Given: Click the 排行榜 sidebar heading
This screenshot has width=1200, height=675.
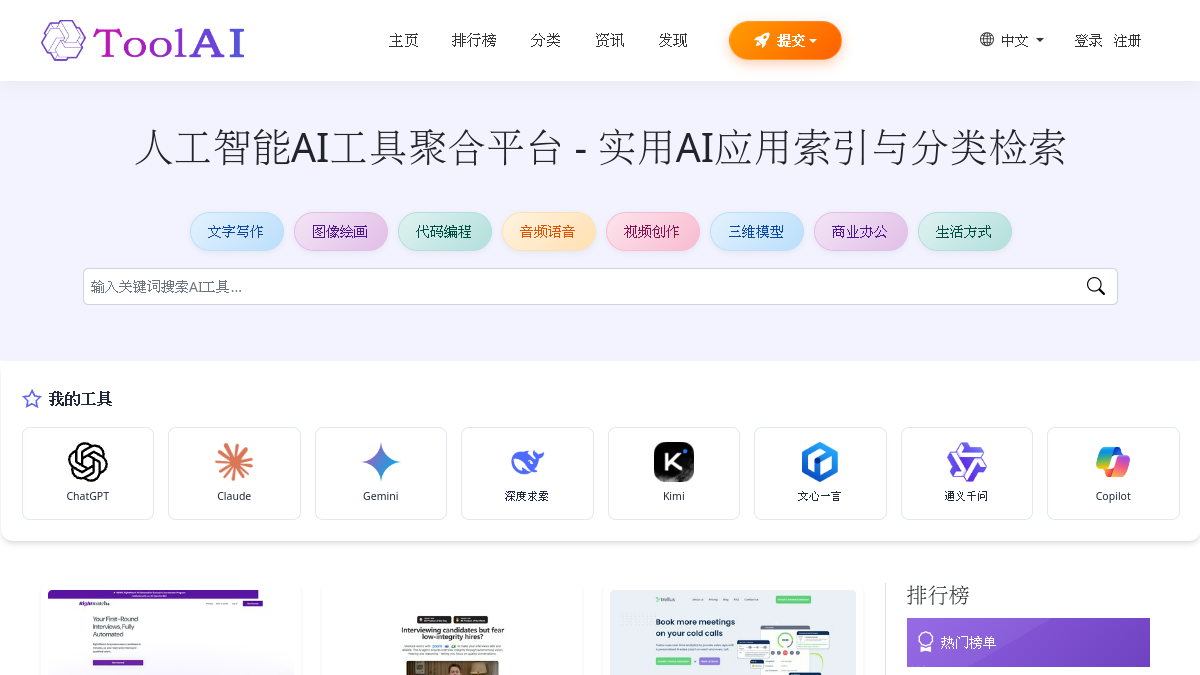Looking at the screenshot, I should [x=938, y=595].
